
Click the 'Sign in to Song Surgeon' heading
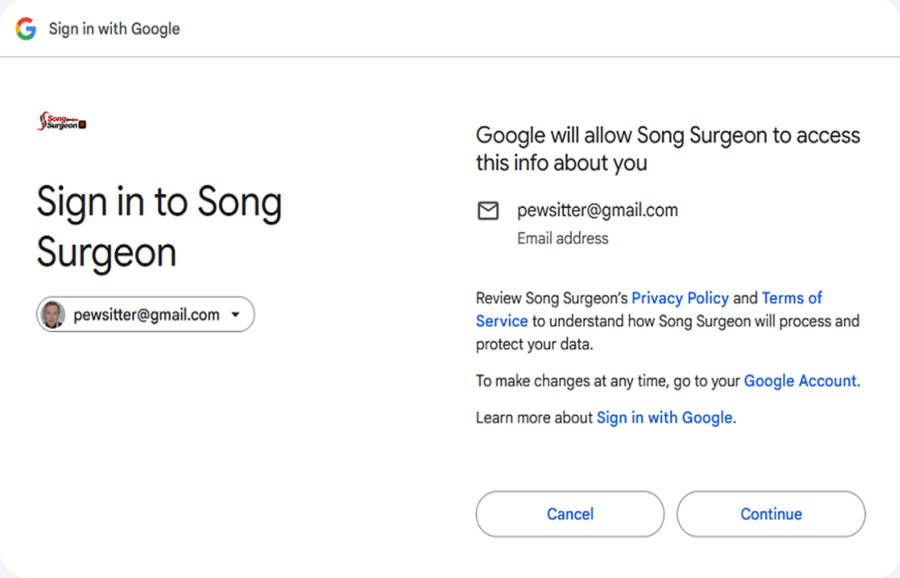point(159,227)
